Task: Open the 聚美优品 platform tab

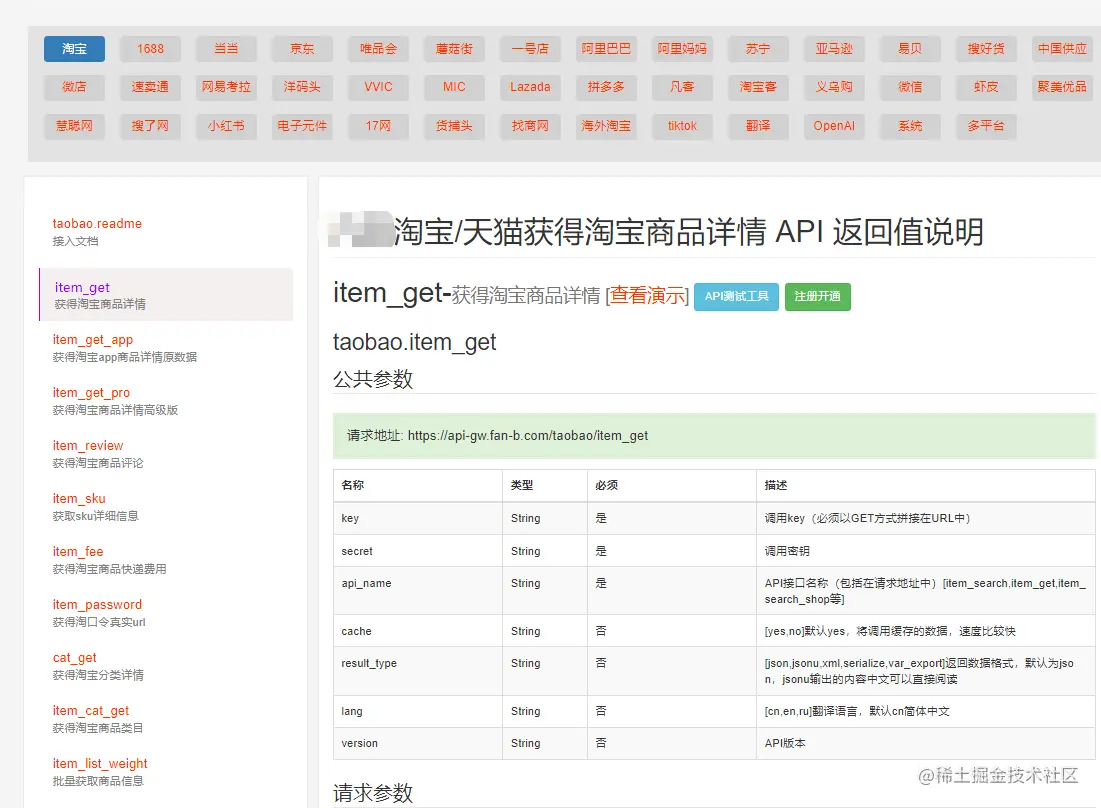Action: [x=1062, y=87]
